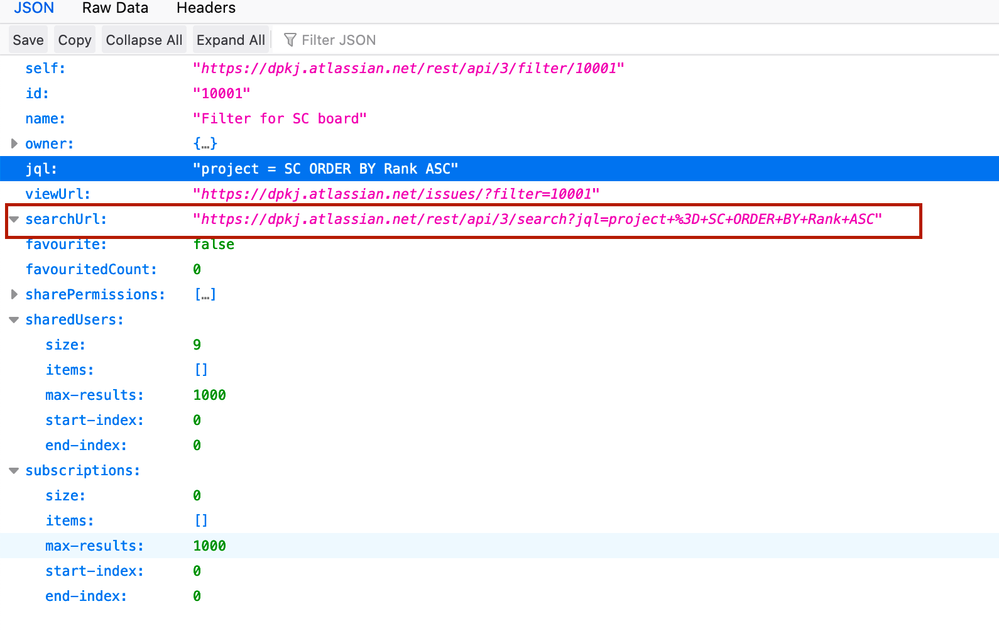Select the jql row key
999x630 pixels.
point(41,169)
